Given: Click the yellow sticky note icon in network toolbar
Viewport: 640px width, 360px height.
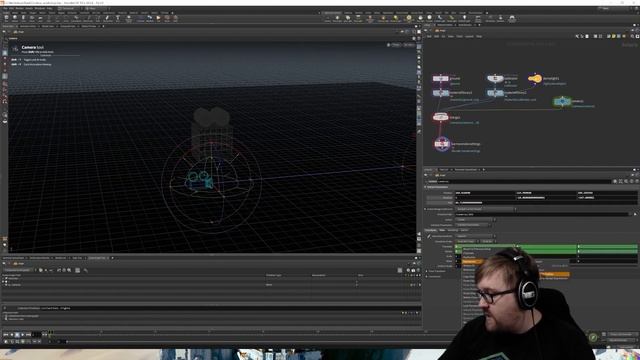Looking at the screenshot, I should (613, 36).
